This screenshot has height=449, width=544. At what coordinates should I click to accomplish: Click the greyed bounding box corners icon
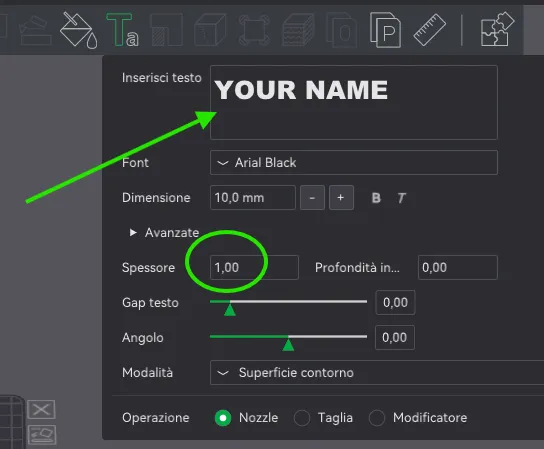tap(254, 30)
